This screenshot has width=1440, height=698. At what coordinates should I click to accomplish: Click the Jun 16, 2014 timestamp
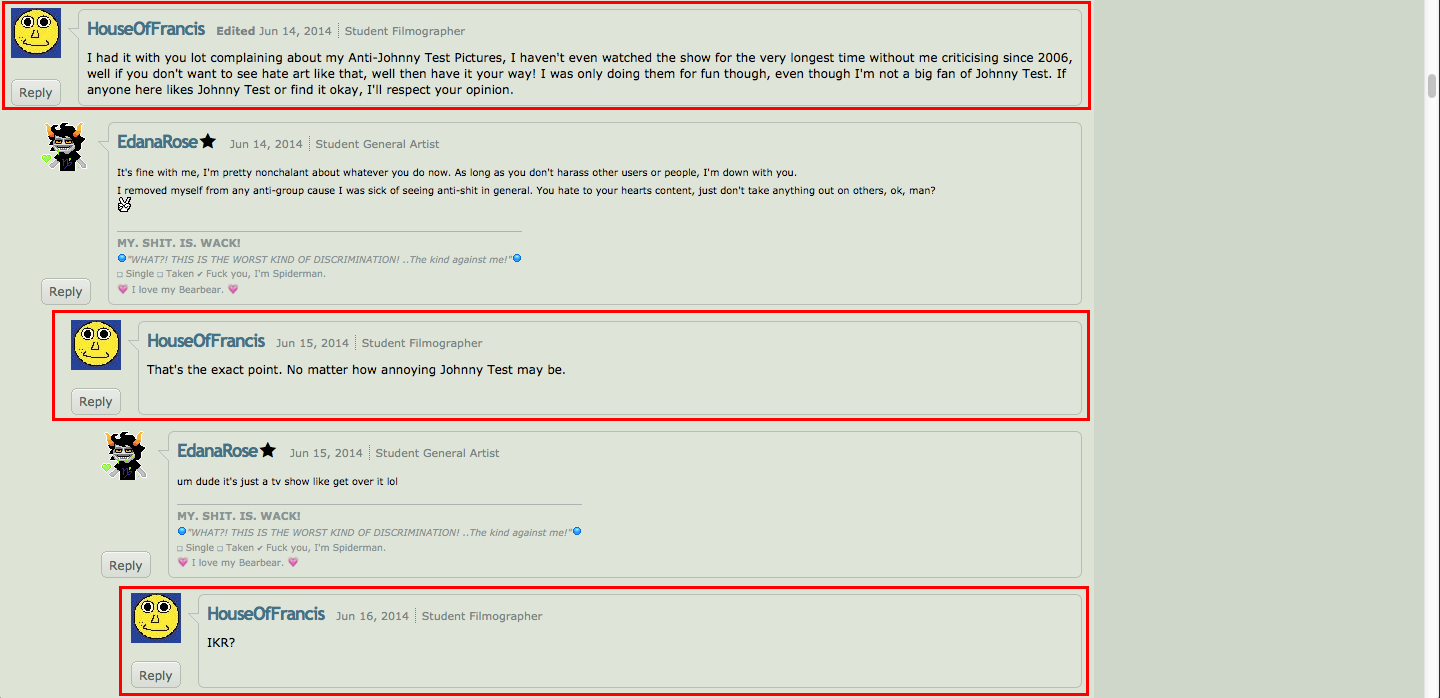[x=372, y=616]
